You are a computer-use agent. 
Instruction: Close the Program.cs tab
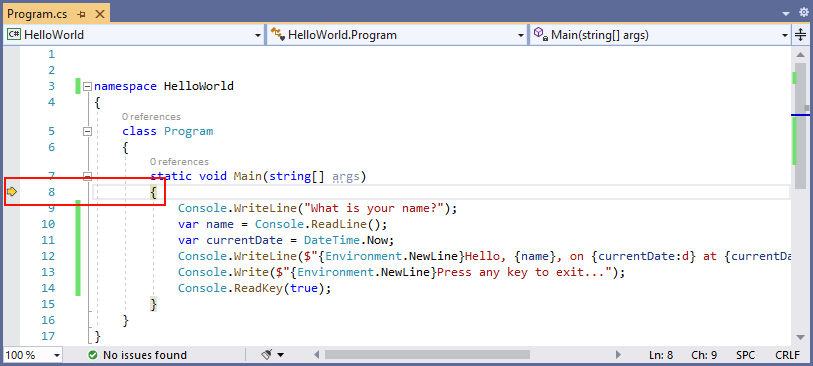(x=99, y=15)
